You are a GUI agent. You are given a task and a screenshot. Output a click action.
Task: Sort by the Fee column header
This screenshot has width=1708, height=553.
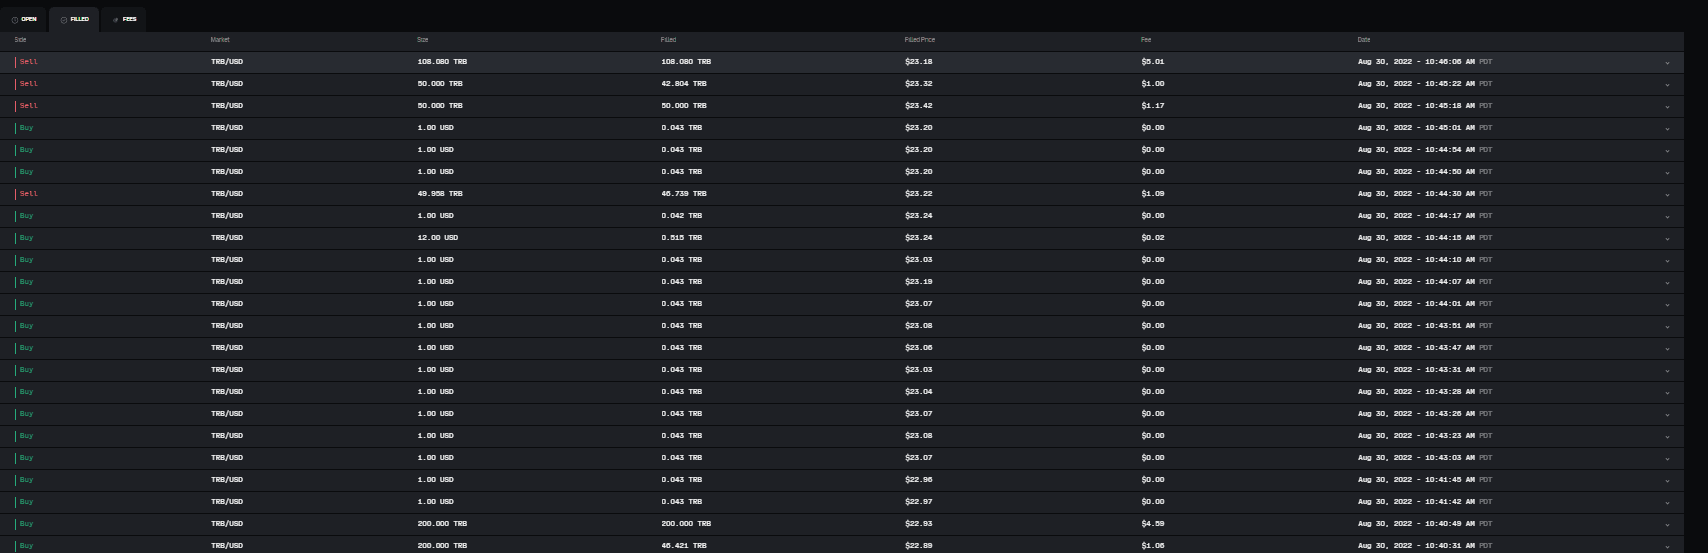pyautogui.click(x=1146, y=40)
